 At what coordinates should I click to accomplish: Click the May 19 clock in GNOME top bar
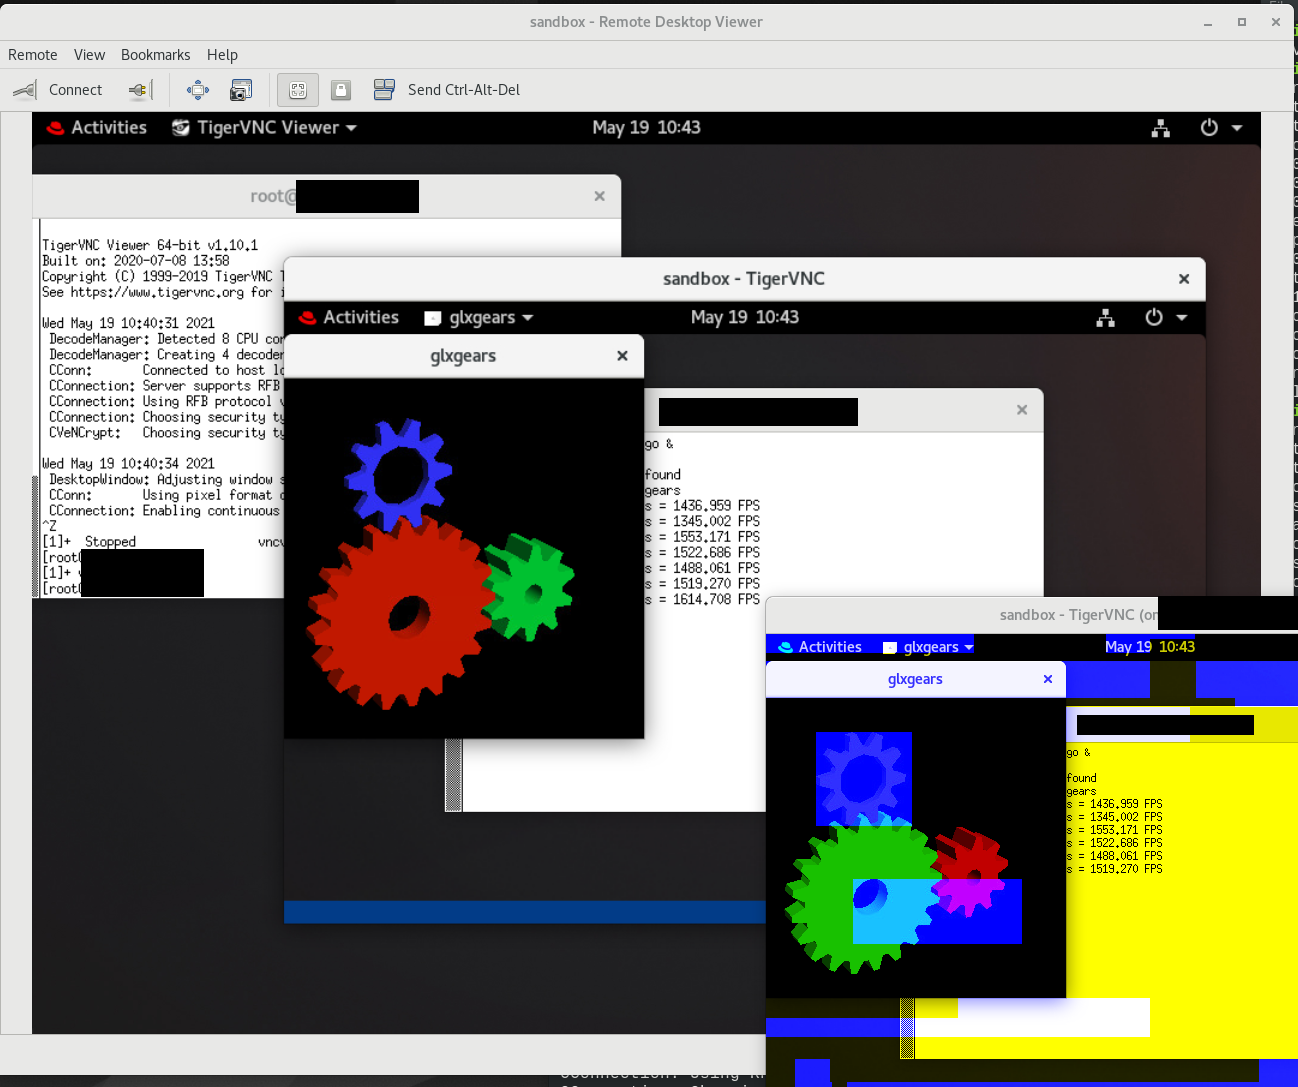tap(647, 128)
